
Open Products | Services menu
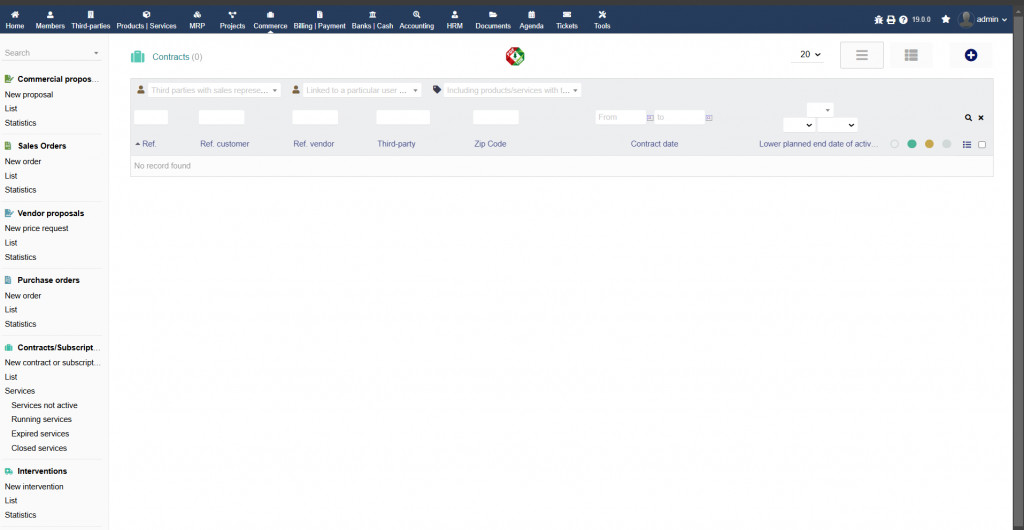pyautogui.click(x=146, y=19)
